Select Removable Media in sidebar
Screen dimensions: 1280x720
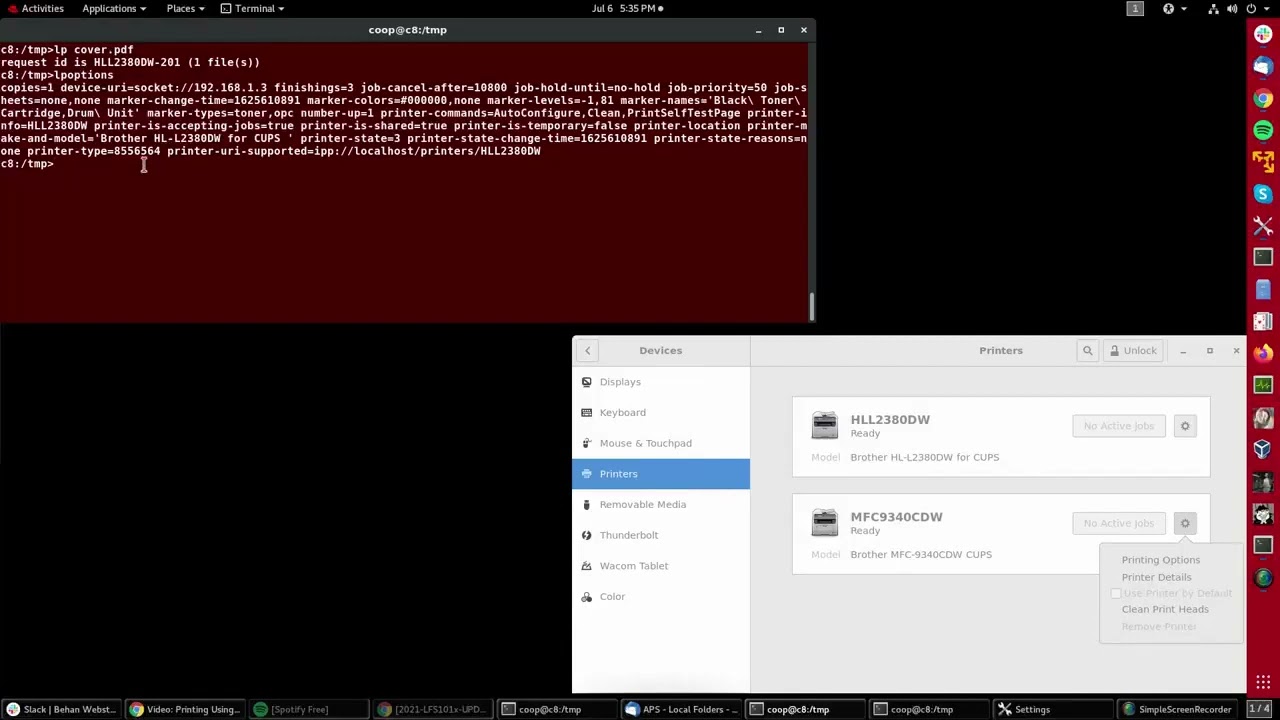pos(661,504)
